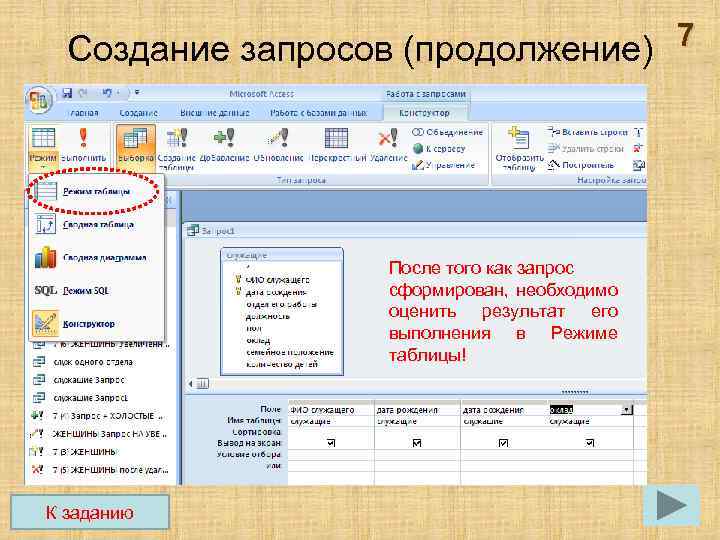Open query 'служ одного отдела' in navigation pane
The height and width of the screenshot is (540, 720).
tap(93, 362)
